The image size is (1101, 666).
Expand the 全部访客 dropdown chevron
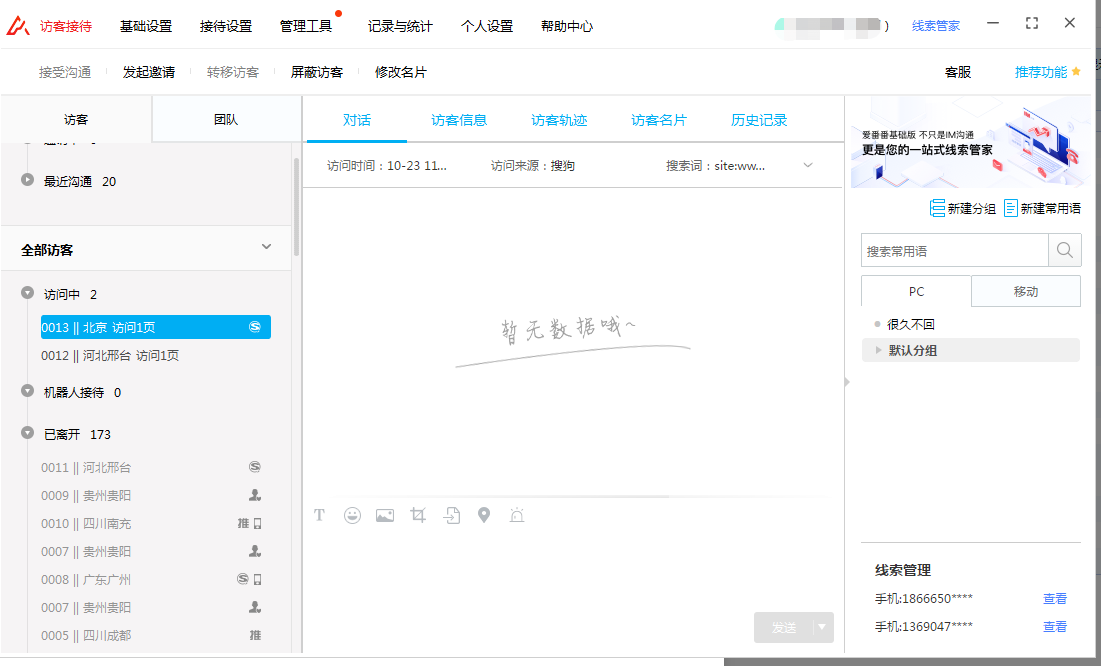(x=266, y=247)
